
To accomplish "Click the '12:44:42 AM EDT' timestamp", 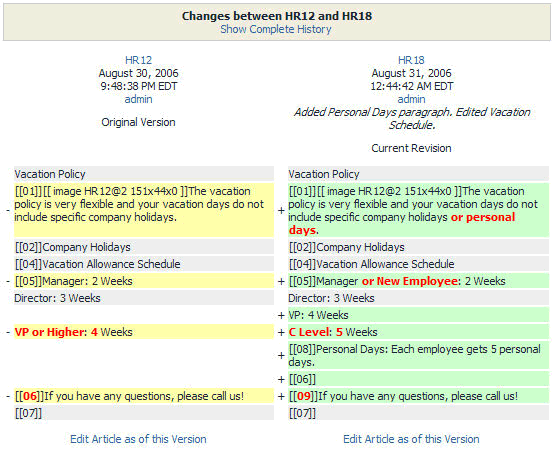I will [x=411, y=86].
